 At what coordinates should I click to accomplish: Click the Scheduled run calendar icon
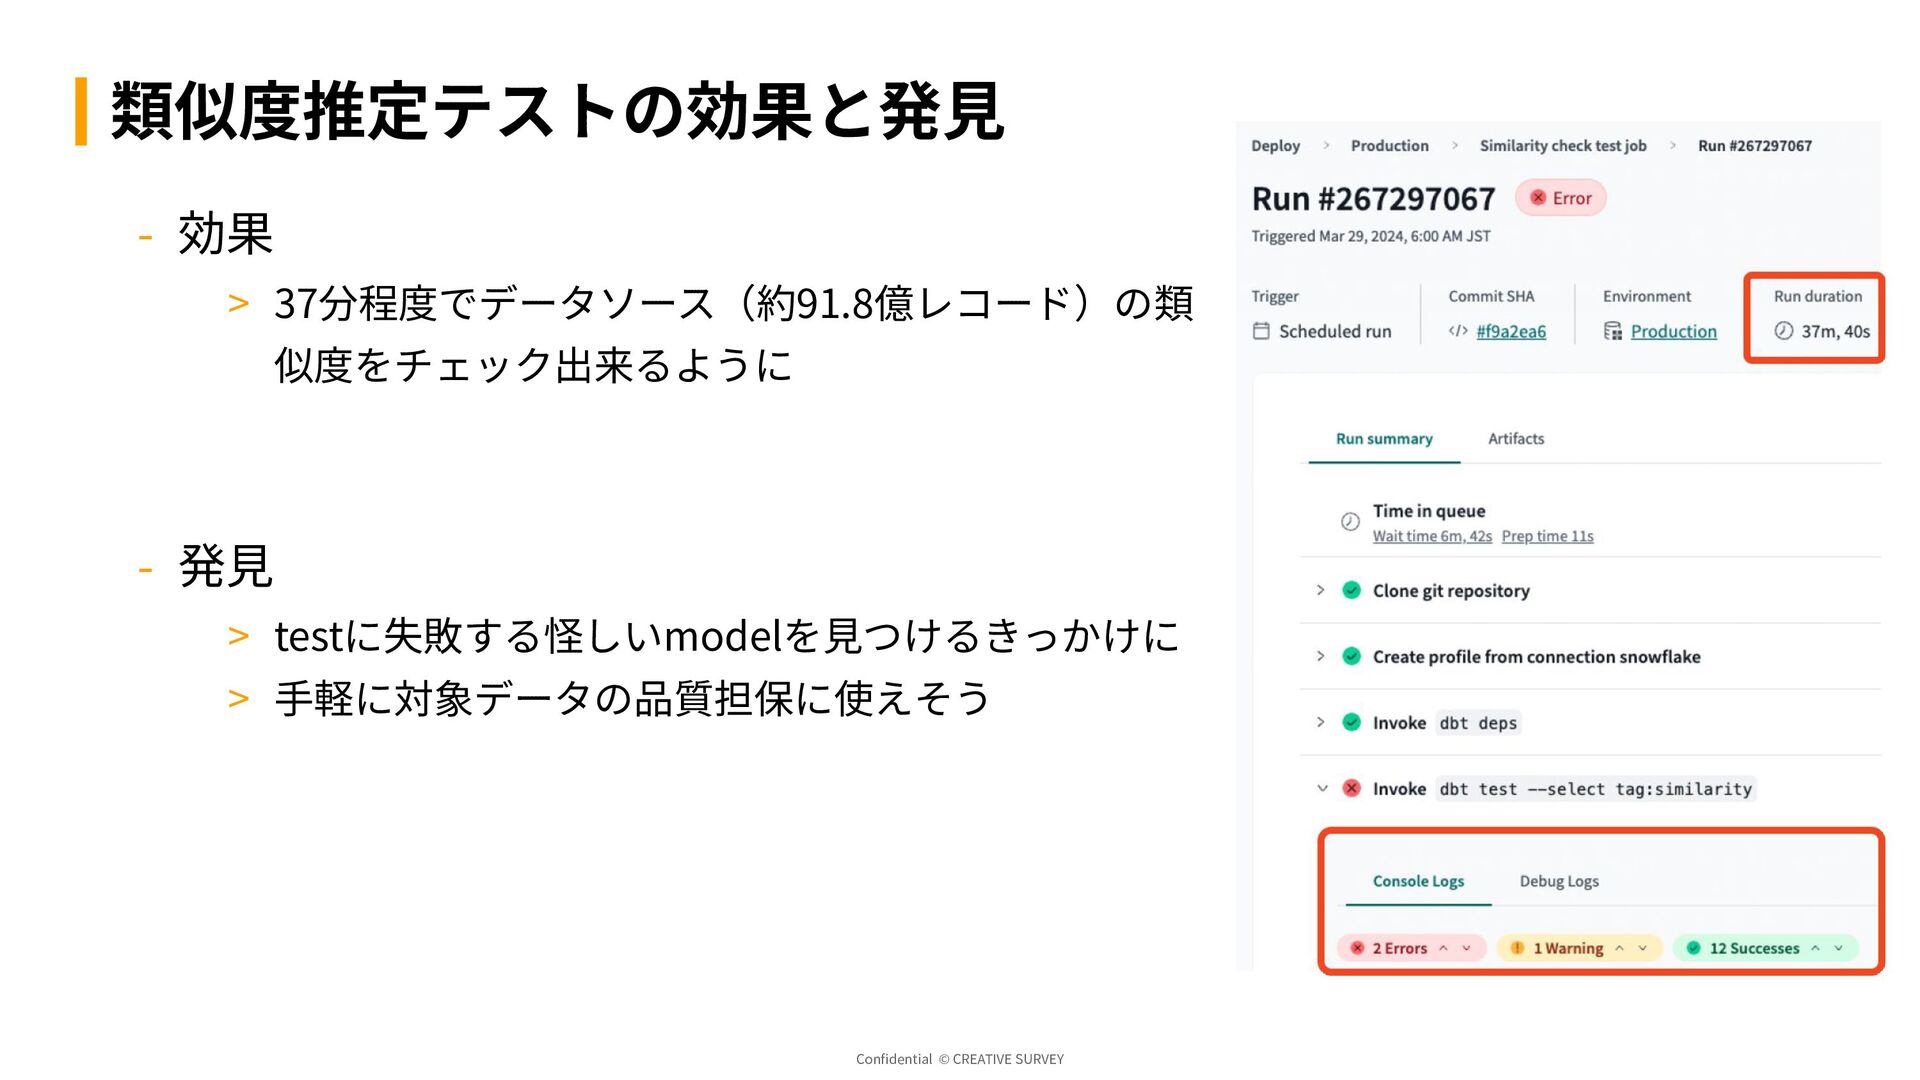tap(1261, 331)
